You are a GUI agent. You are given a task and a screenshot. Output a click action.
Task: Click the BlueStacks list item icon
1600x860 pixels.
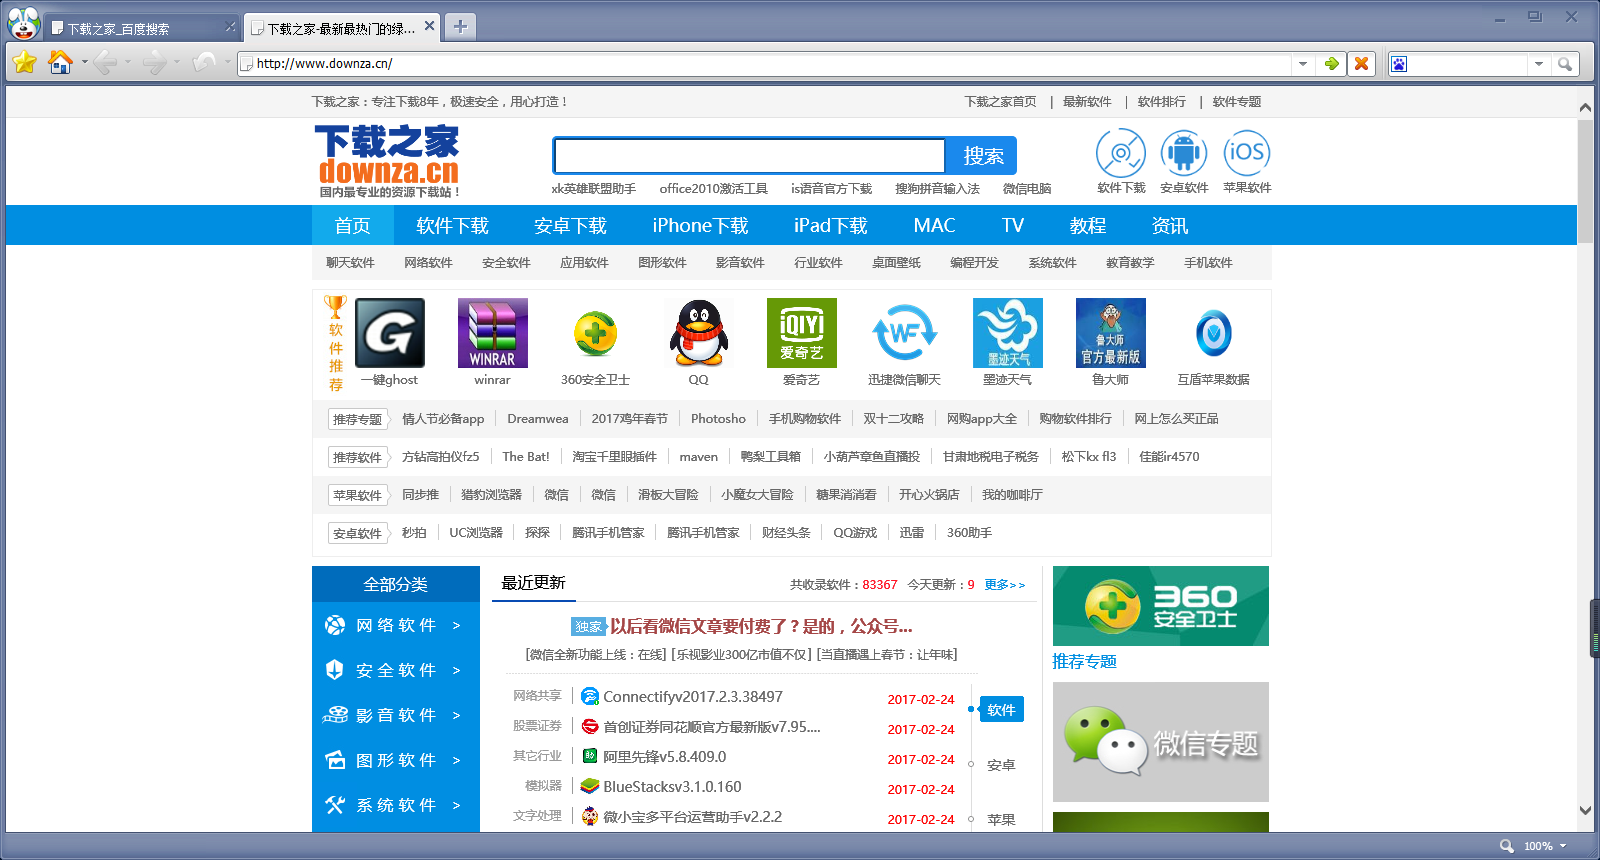coord(590,786)
